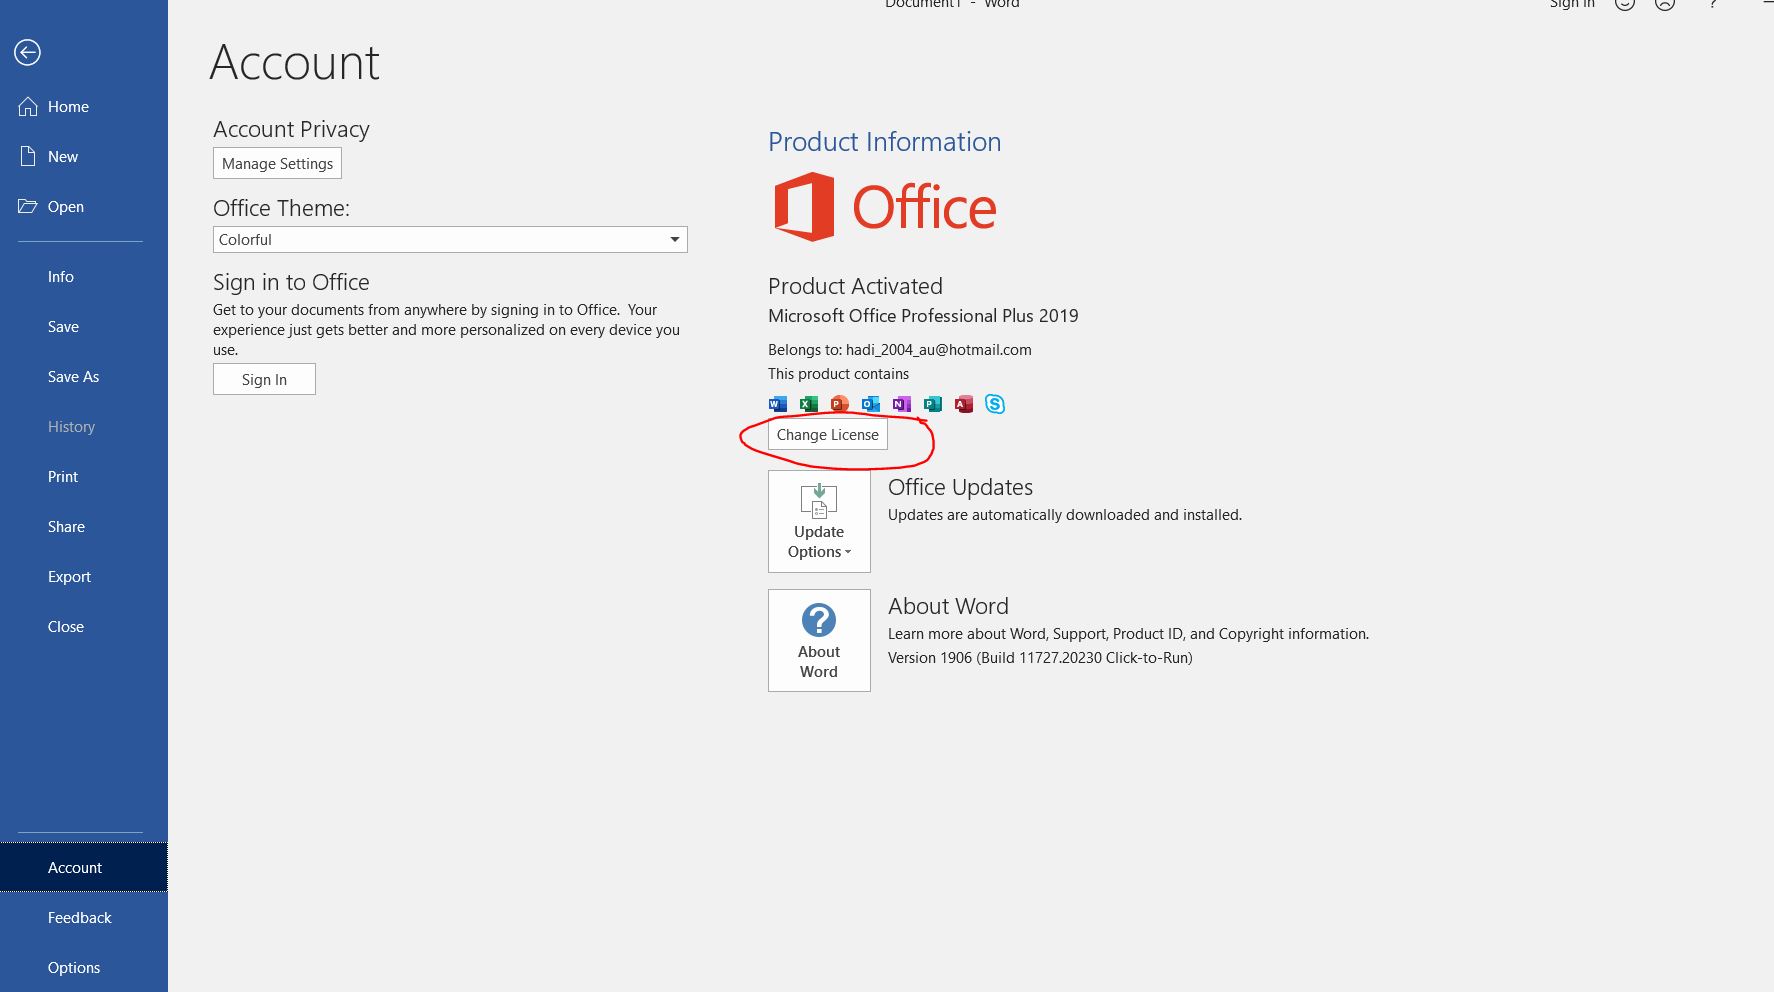Click the Publisher app icon in product list
1774x992 pixels.
click(x=933, y=404)
